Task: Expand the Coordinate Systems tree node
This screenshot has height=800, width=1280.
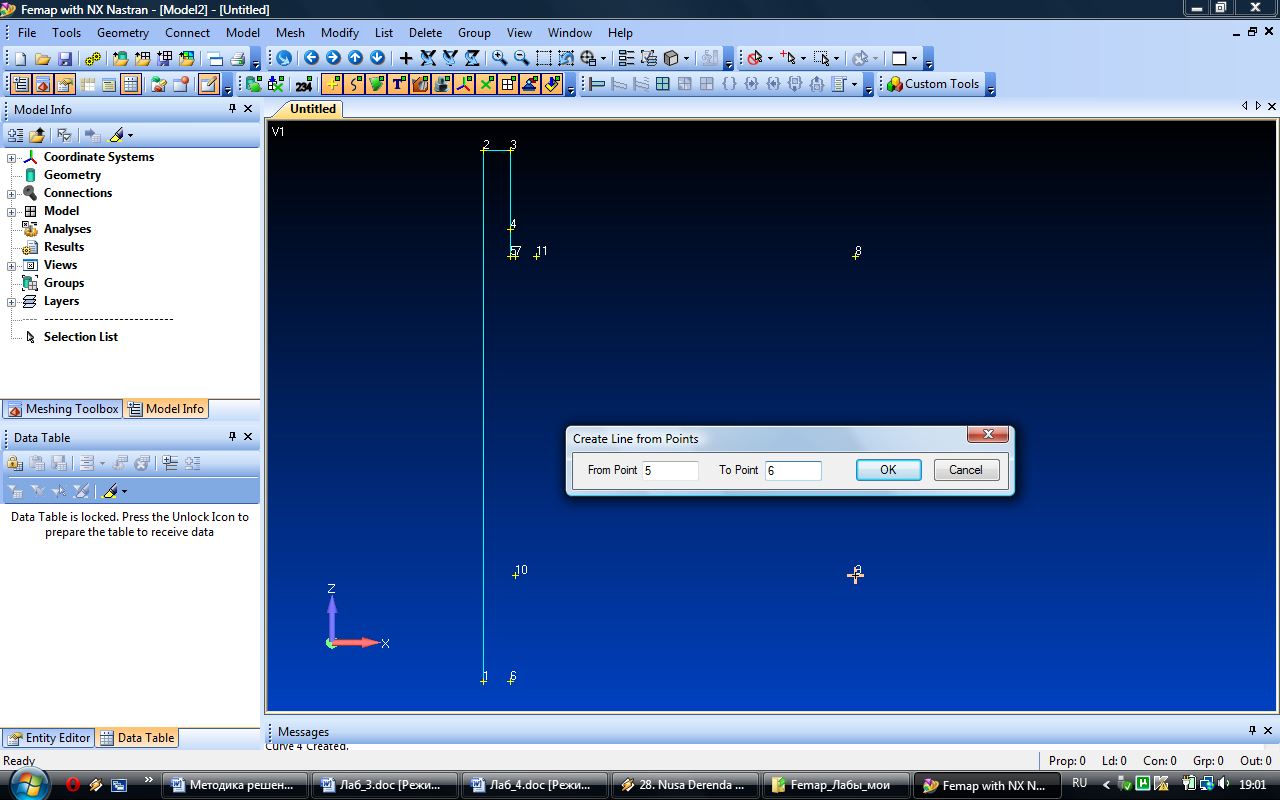Action: tap(12, 158)
